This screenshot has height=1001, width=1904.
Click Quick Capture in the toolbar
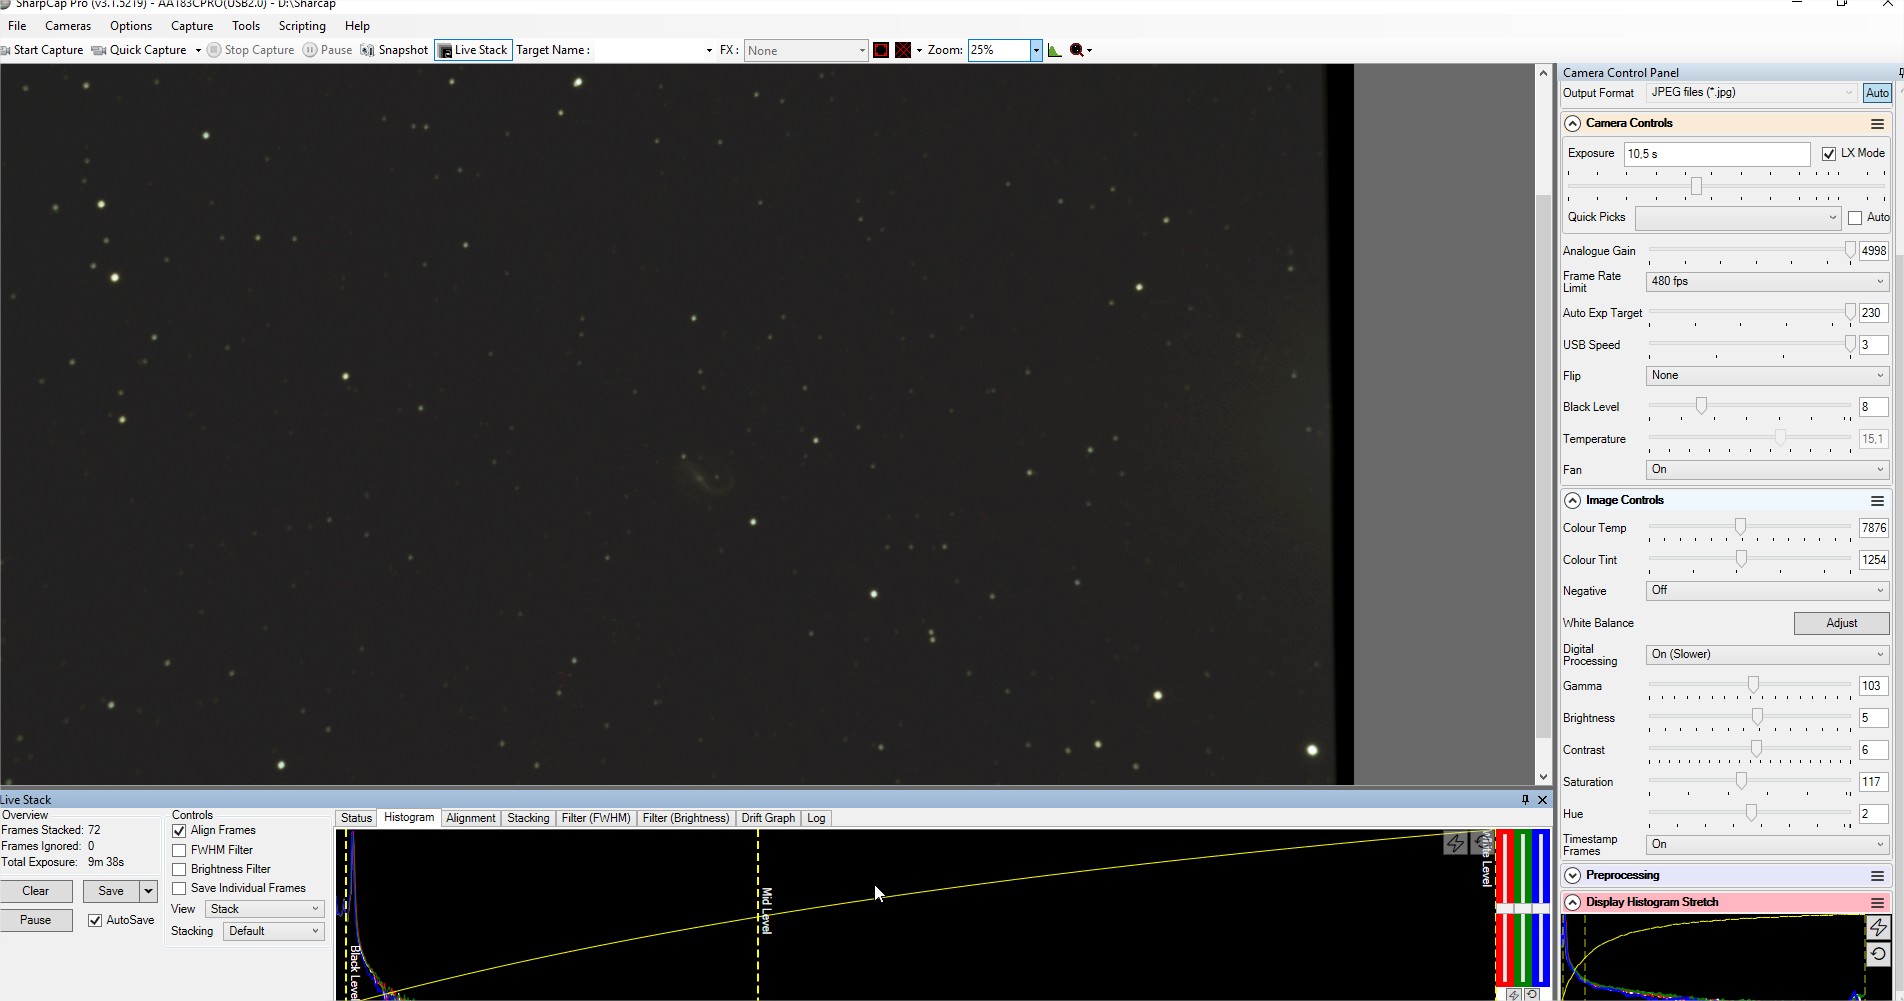[140, 50]
